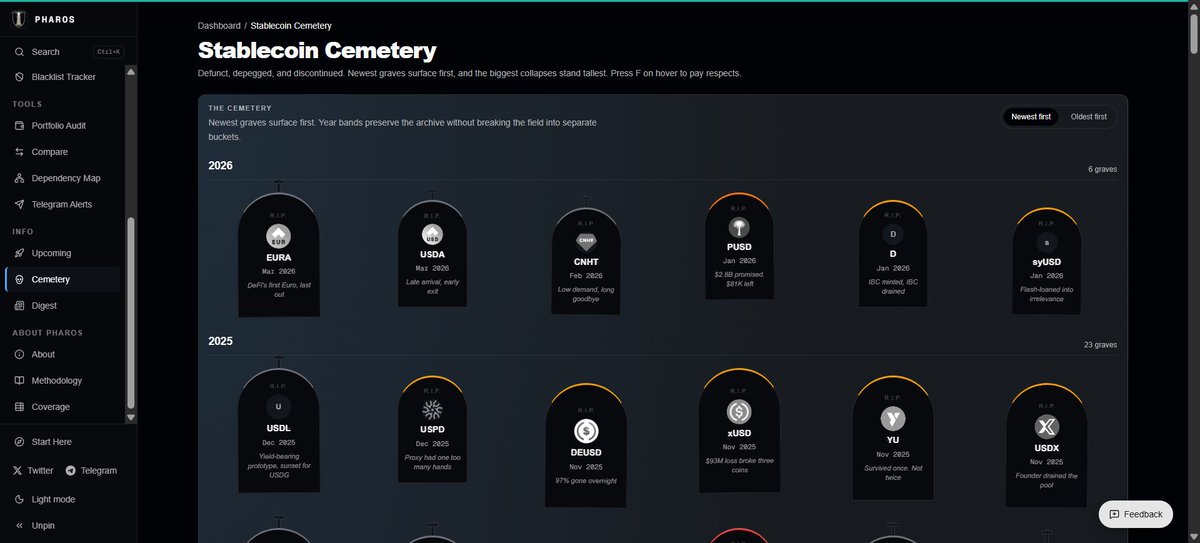This screenshot has height=543, width=1200.
Task: Click CNHT epitaph "Low demand, long goodbye"
Action: [586, 294]
